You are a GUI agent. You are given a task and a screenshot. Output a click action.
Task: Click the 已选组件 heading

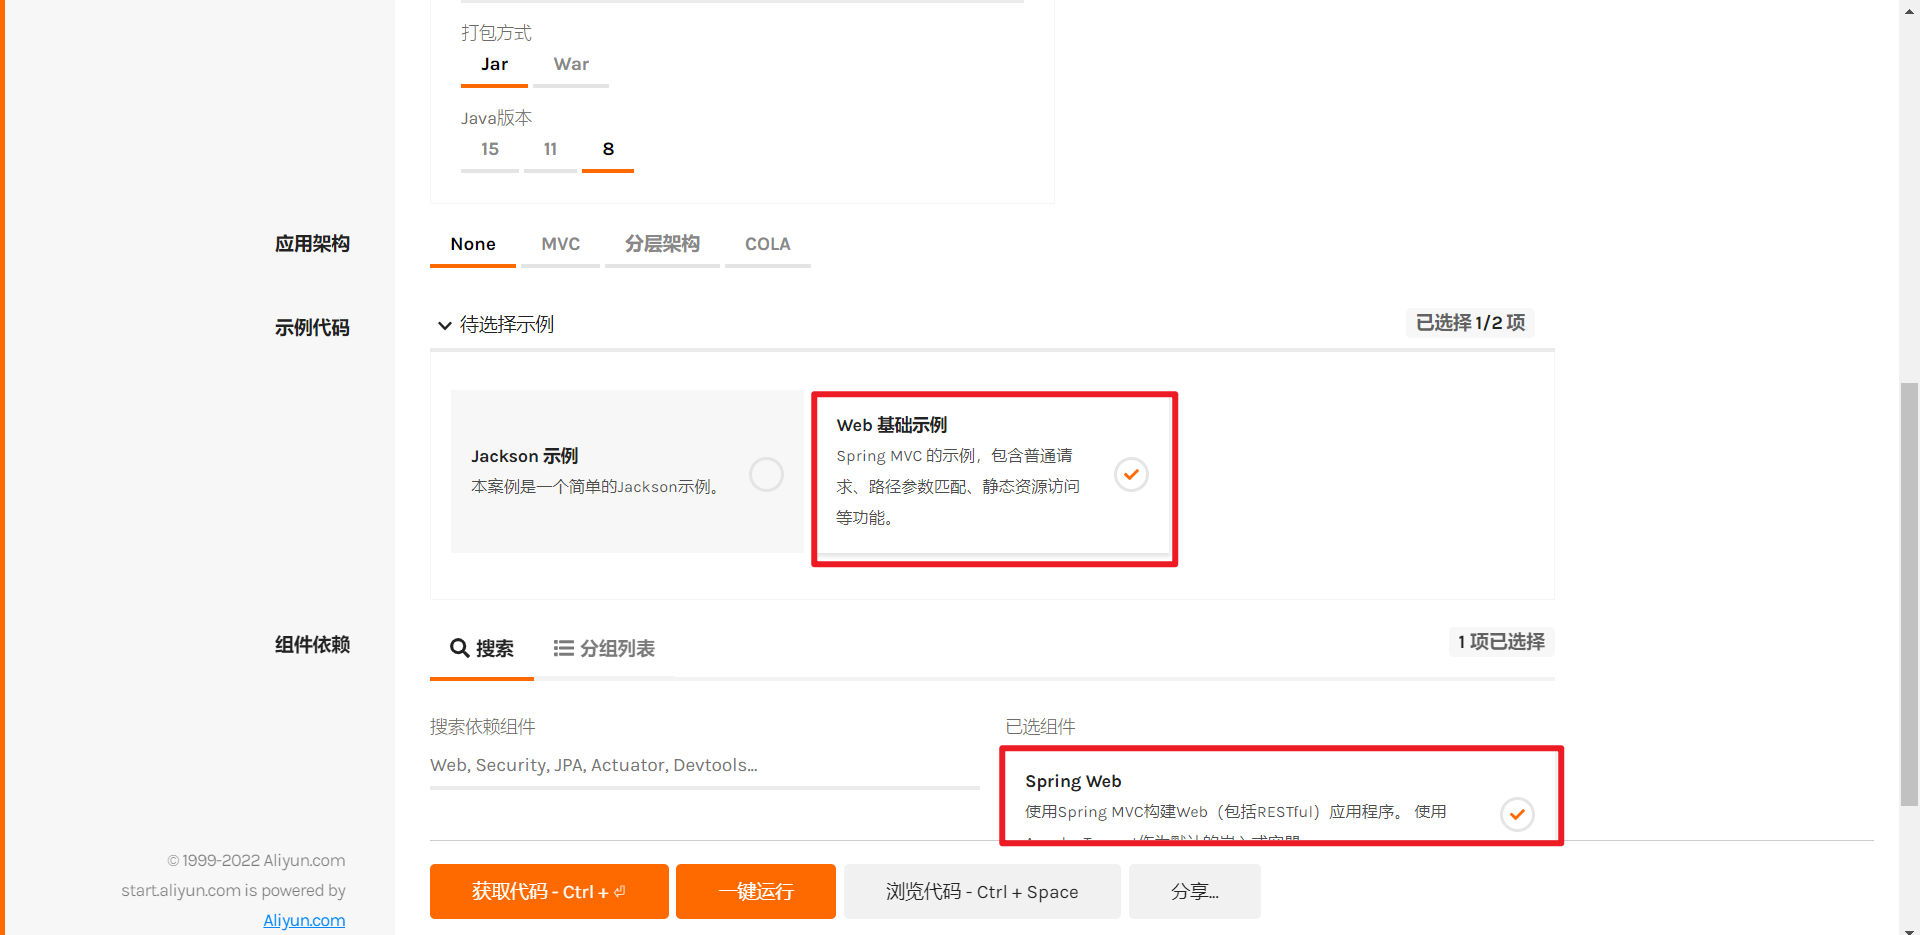[1040, 727]
